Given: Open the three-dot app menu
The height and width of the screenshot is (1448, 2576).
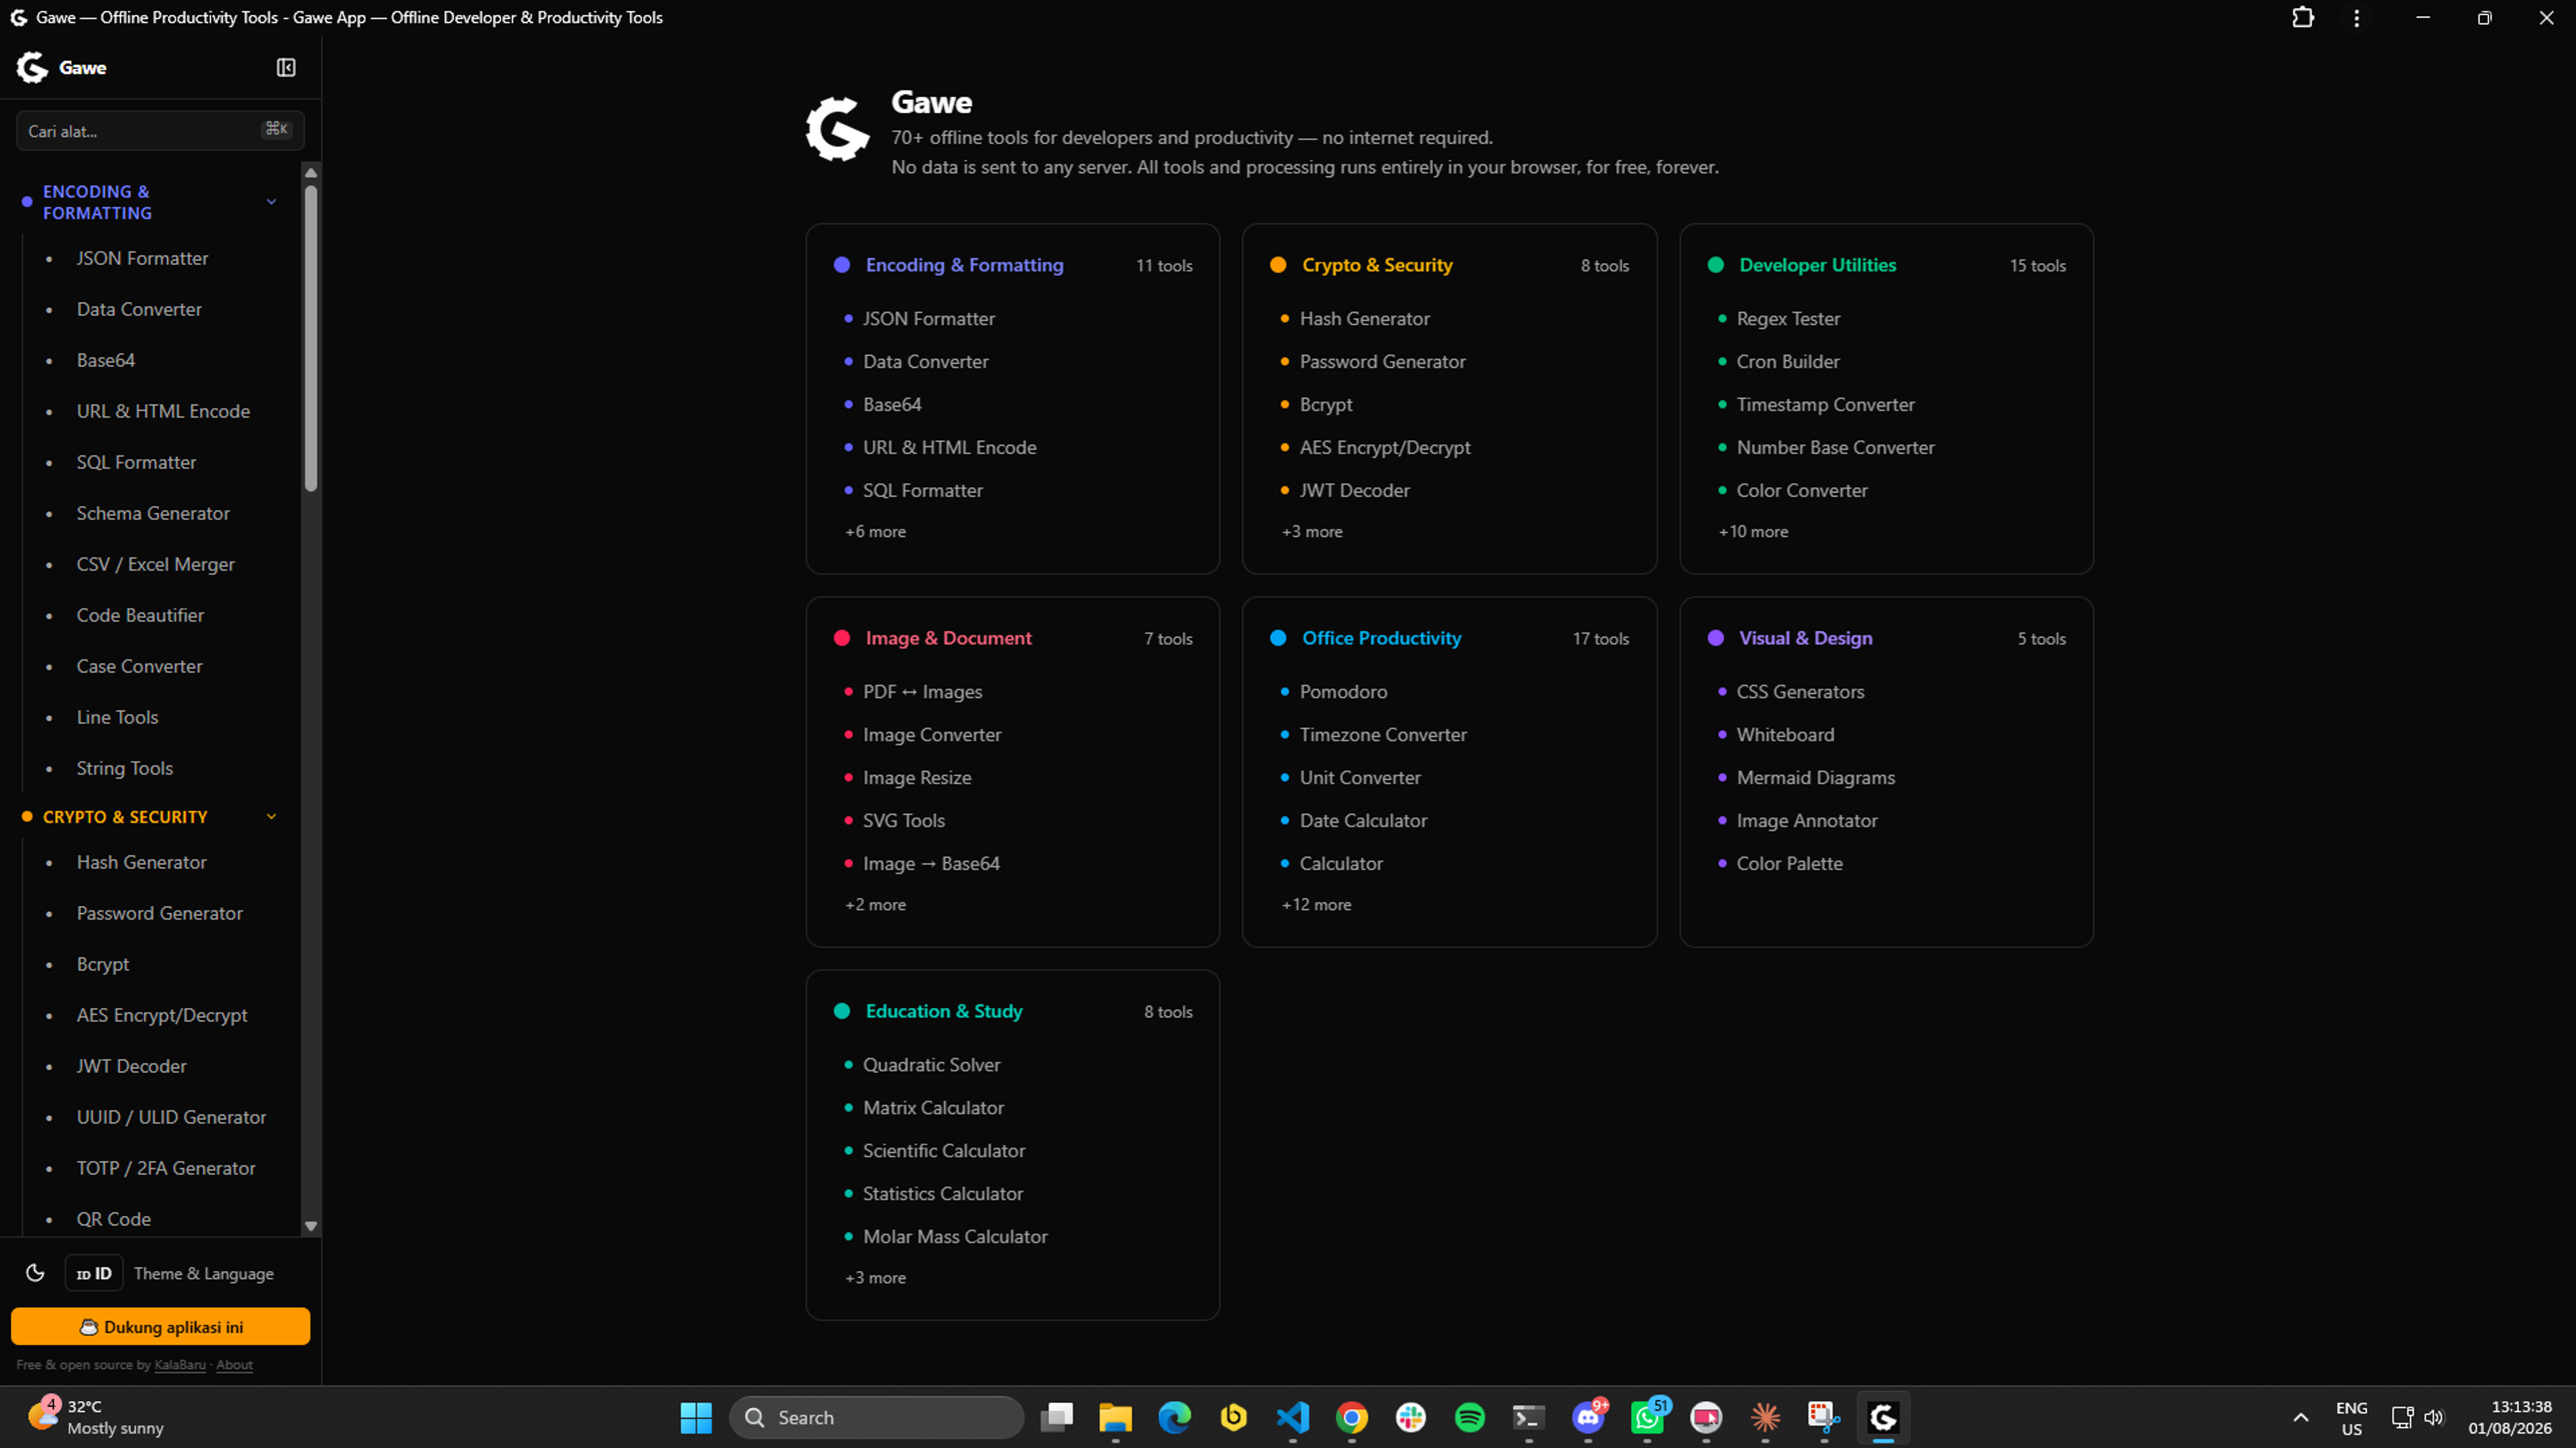Looking at the screenshot, I should point(2357,17).
